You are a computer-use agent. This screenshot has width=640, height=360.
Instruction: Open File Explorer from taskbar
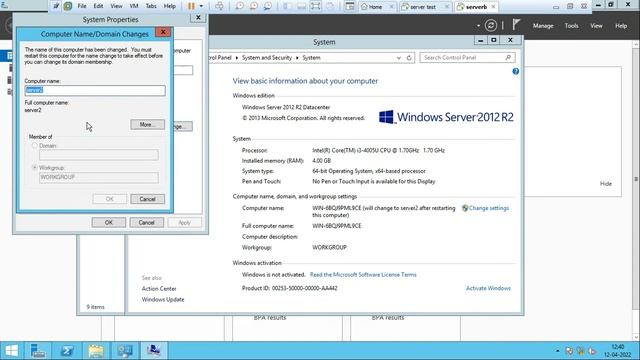[x=96, y=350]
